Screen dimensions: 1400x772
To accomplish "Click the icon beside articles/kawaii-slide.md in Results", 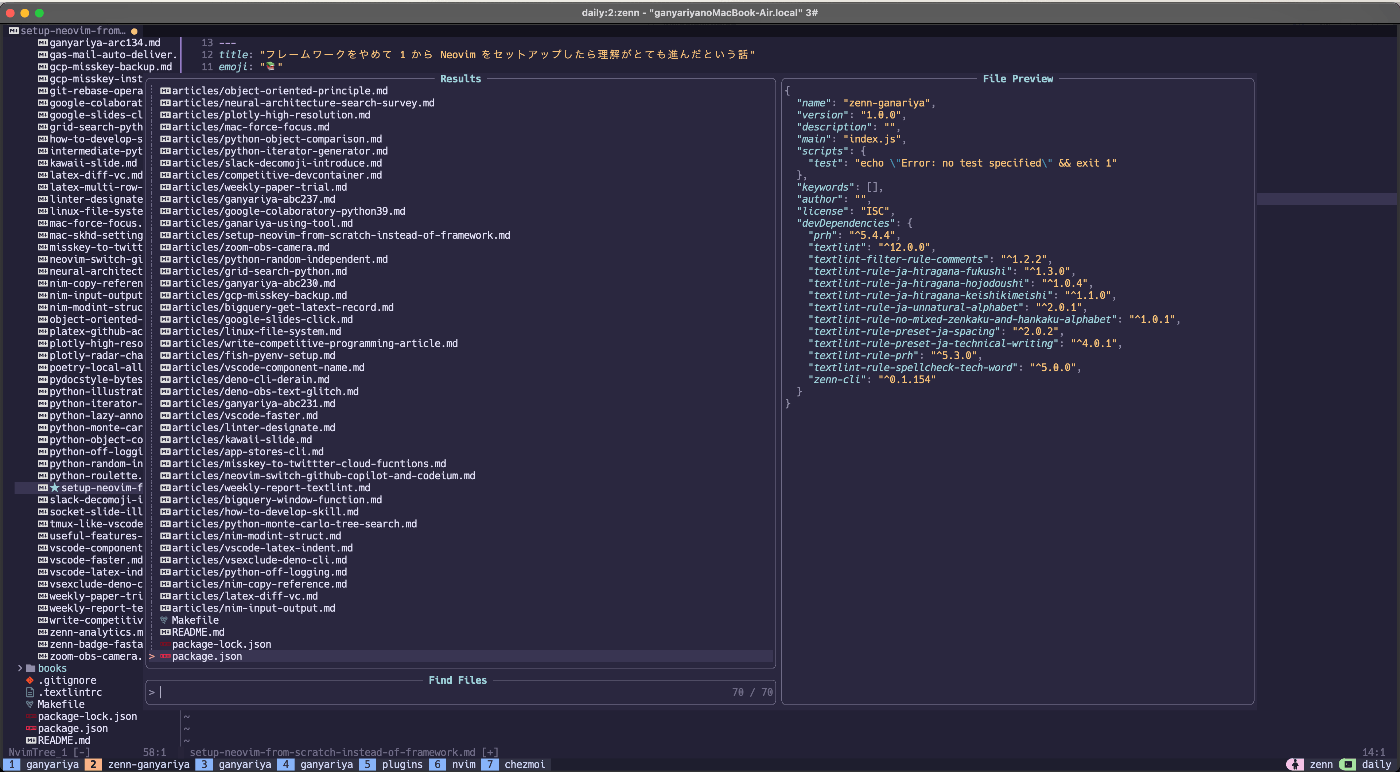I will [x=165, y=439].
